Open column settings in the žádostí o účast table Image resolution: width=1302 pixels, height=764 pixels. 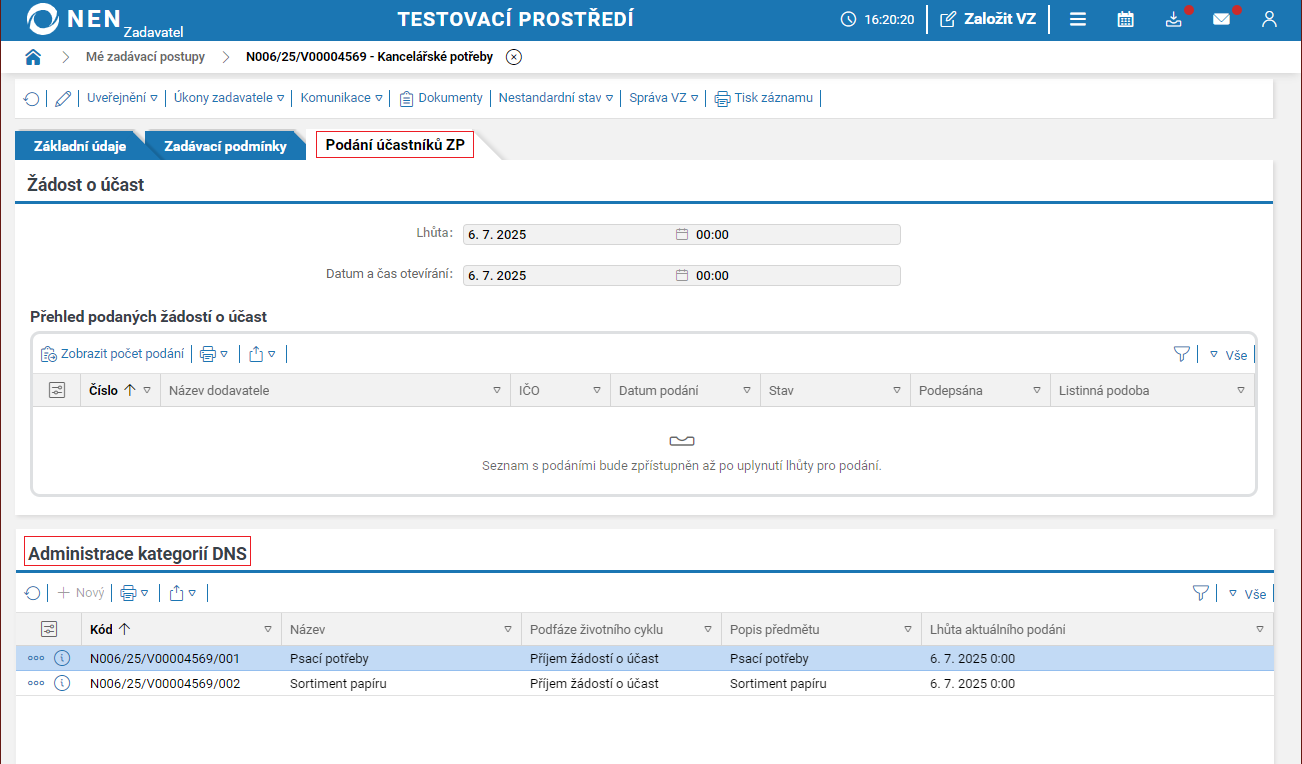point(57,390)
